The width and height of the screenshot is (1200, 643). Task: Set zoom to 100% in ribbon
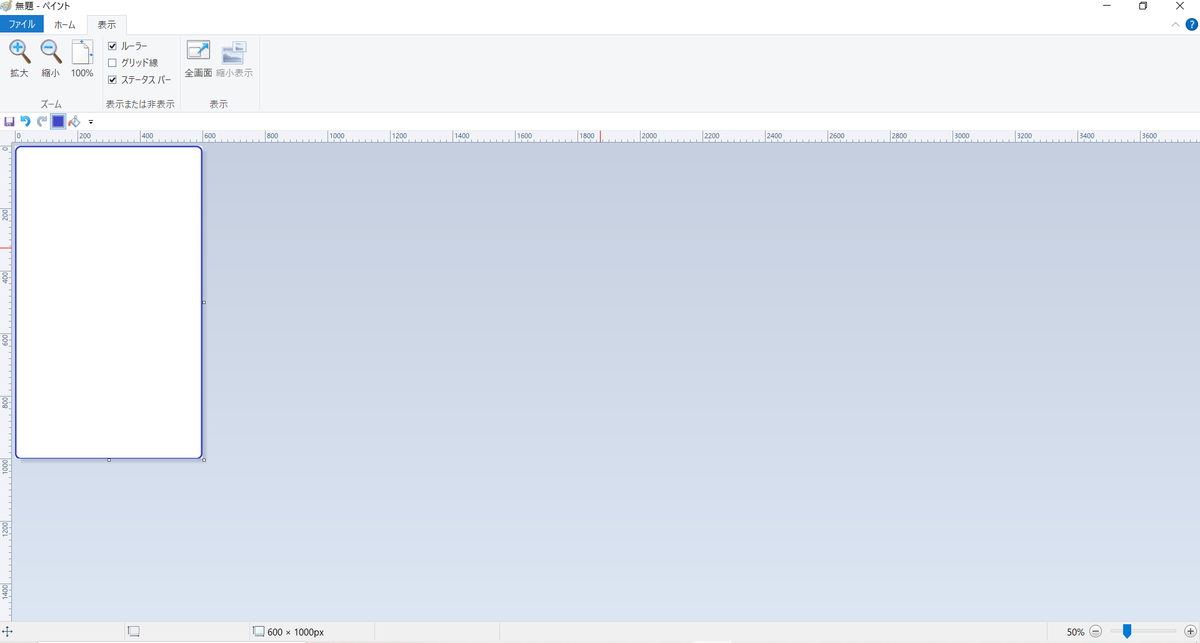(82, 59)
